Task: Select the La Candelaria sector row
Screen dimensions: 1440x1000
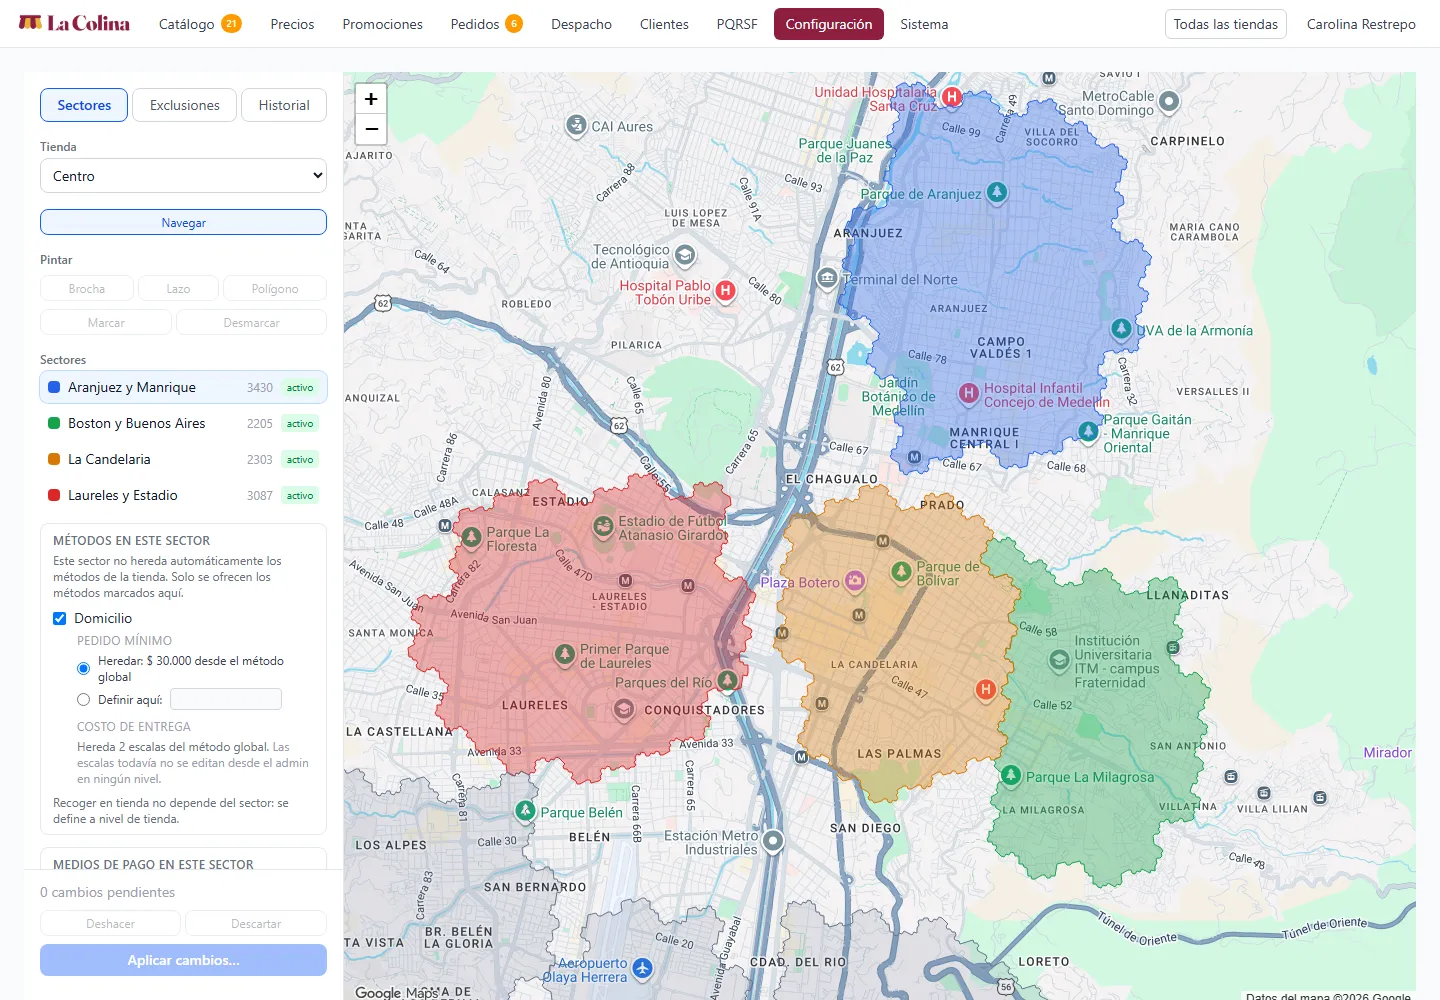Action: [184, 459]
